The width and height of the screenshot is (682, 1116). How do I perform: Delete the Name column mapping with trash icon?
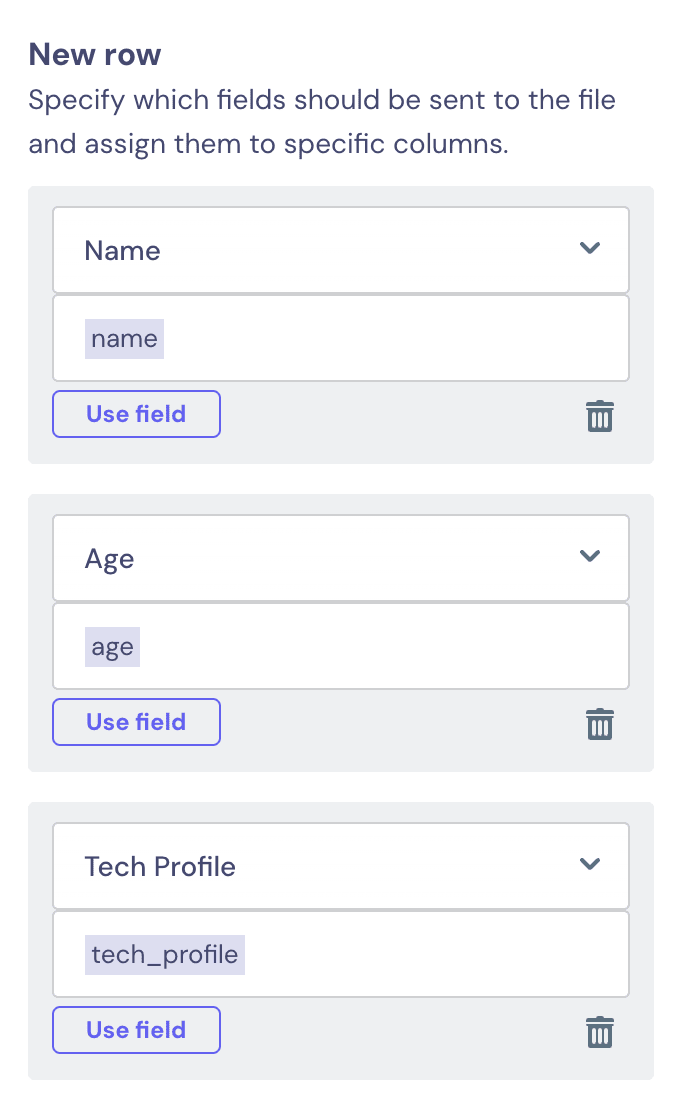(599, 416)
